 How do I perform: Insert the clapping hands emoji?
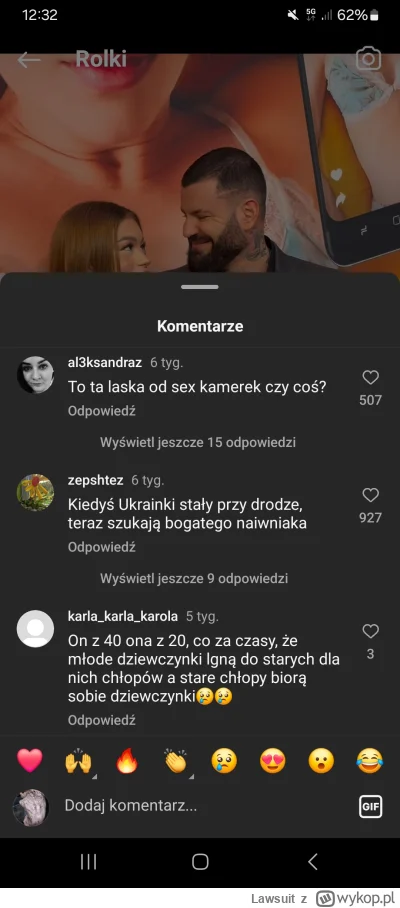click(176, 761)
